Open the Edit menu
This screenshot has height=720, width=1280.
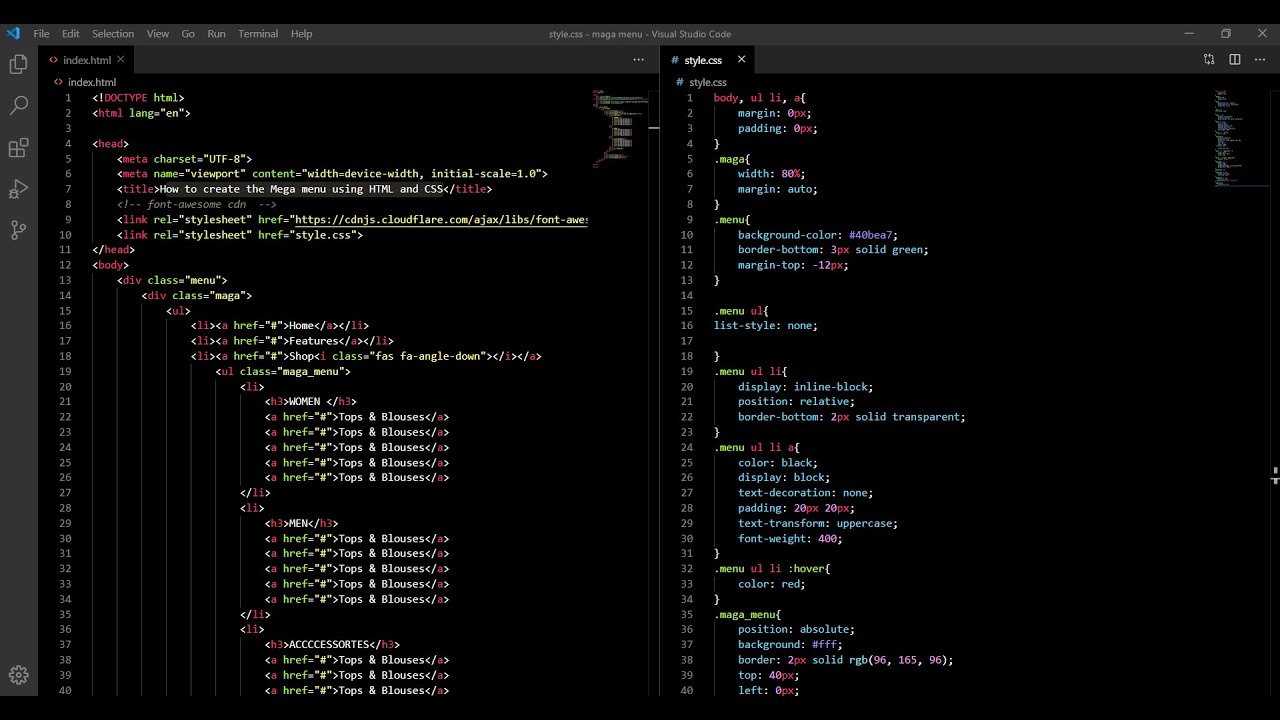pyautogui.click(x=71, y=33)
